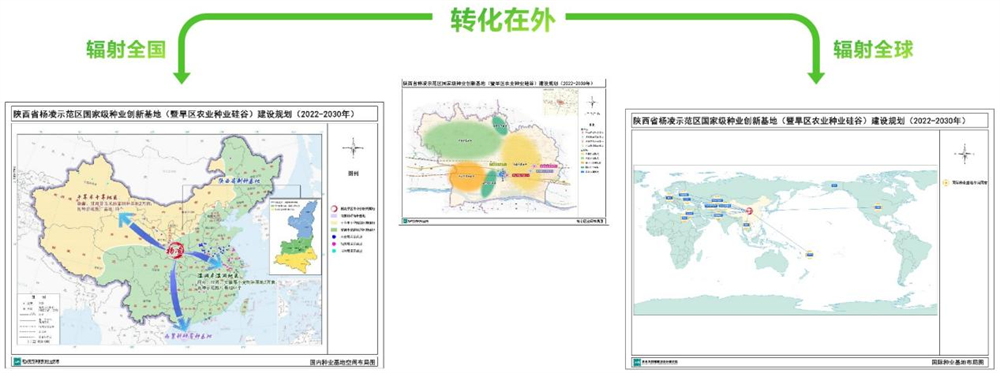Click the large green oval on center map
Viewport: 1000px width, 373px height.
coord(462,142)
